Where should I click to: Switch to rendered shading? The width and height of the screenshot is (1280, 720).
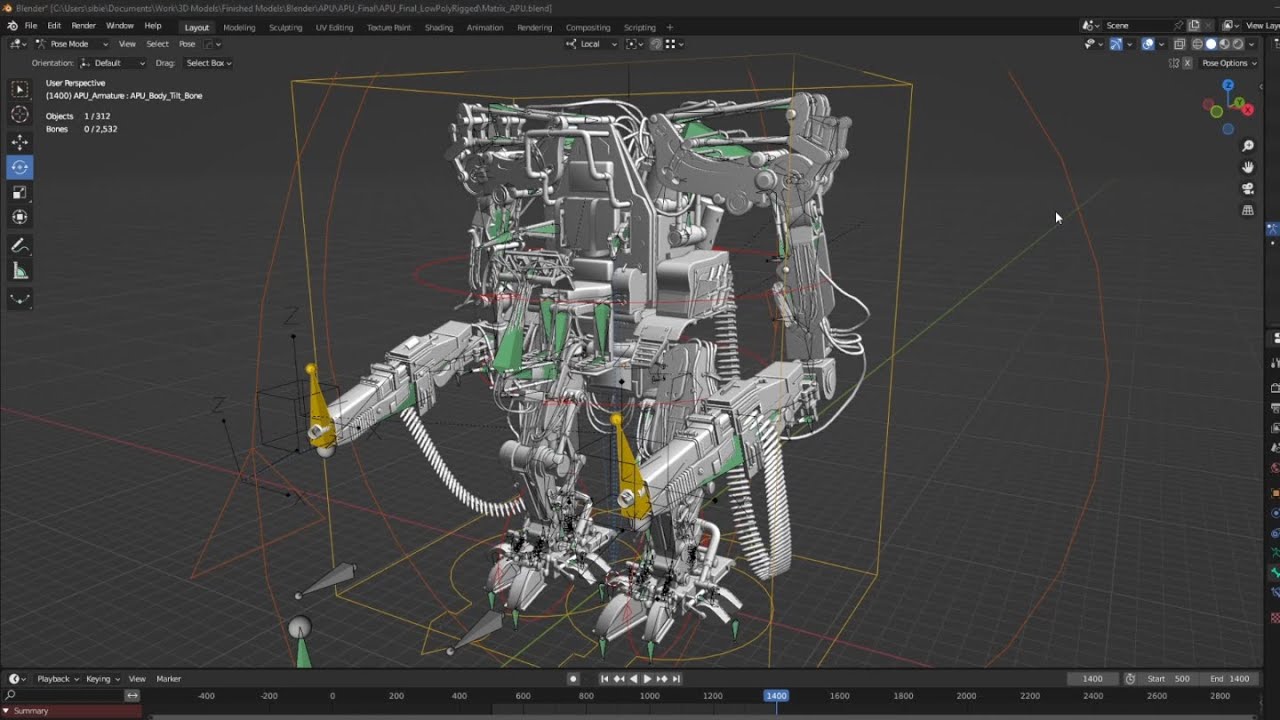pyautogui.click(x=1238, y=44)
